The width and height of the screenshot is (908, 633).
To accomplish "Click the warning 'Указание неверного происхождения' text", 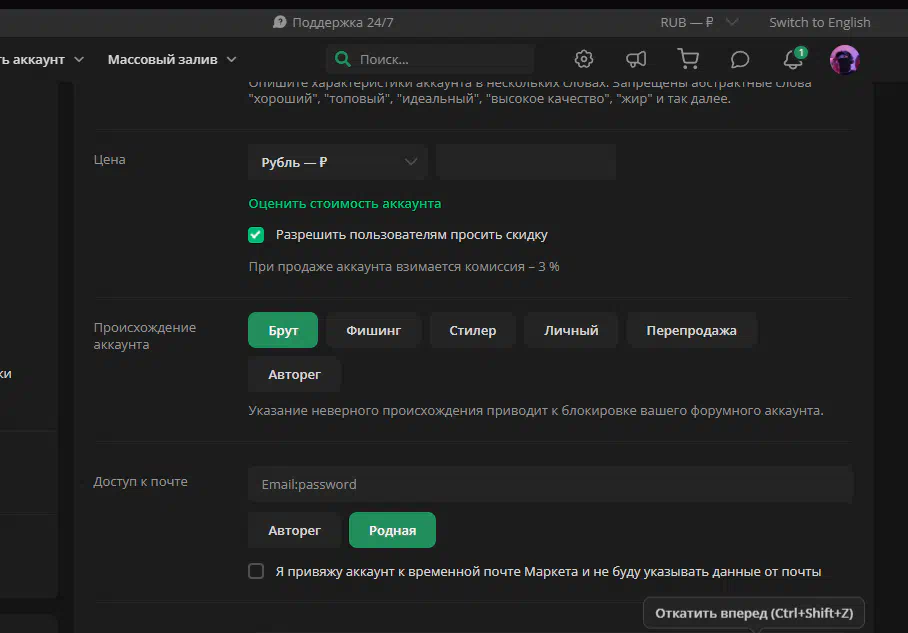I will pos(536,410).
